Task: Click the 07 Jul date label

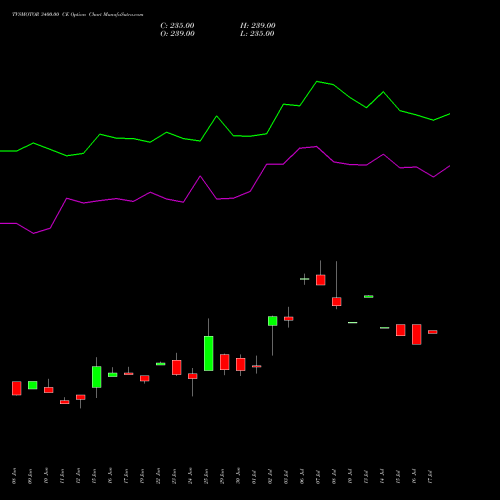Action: [x=318, y=476]
